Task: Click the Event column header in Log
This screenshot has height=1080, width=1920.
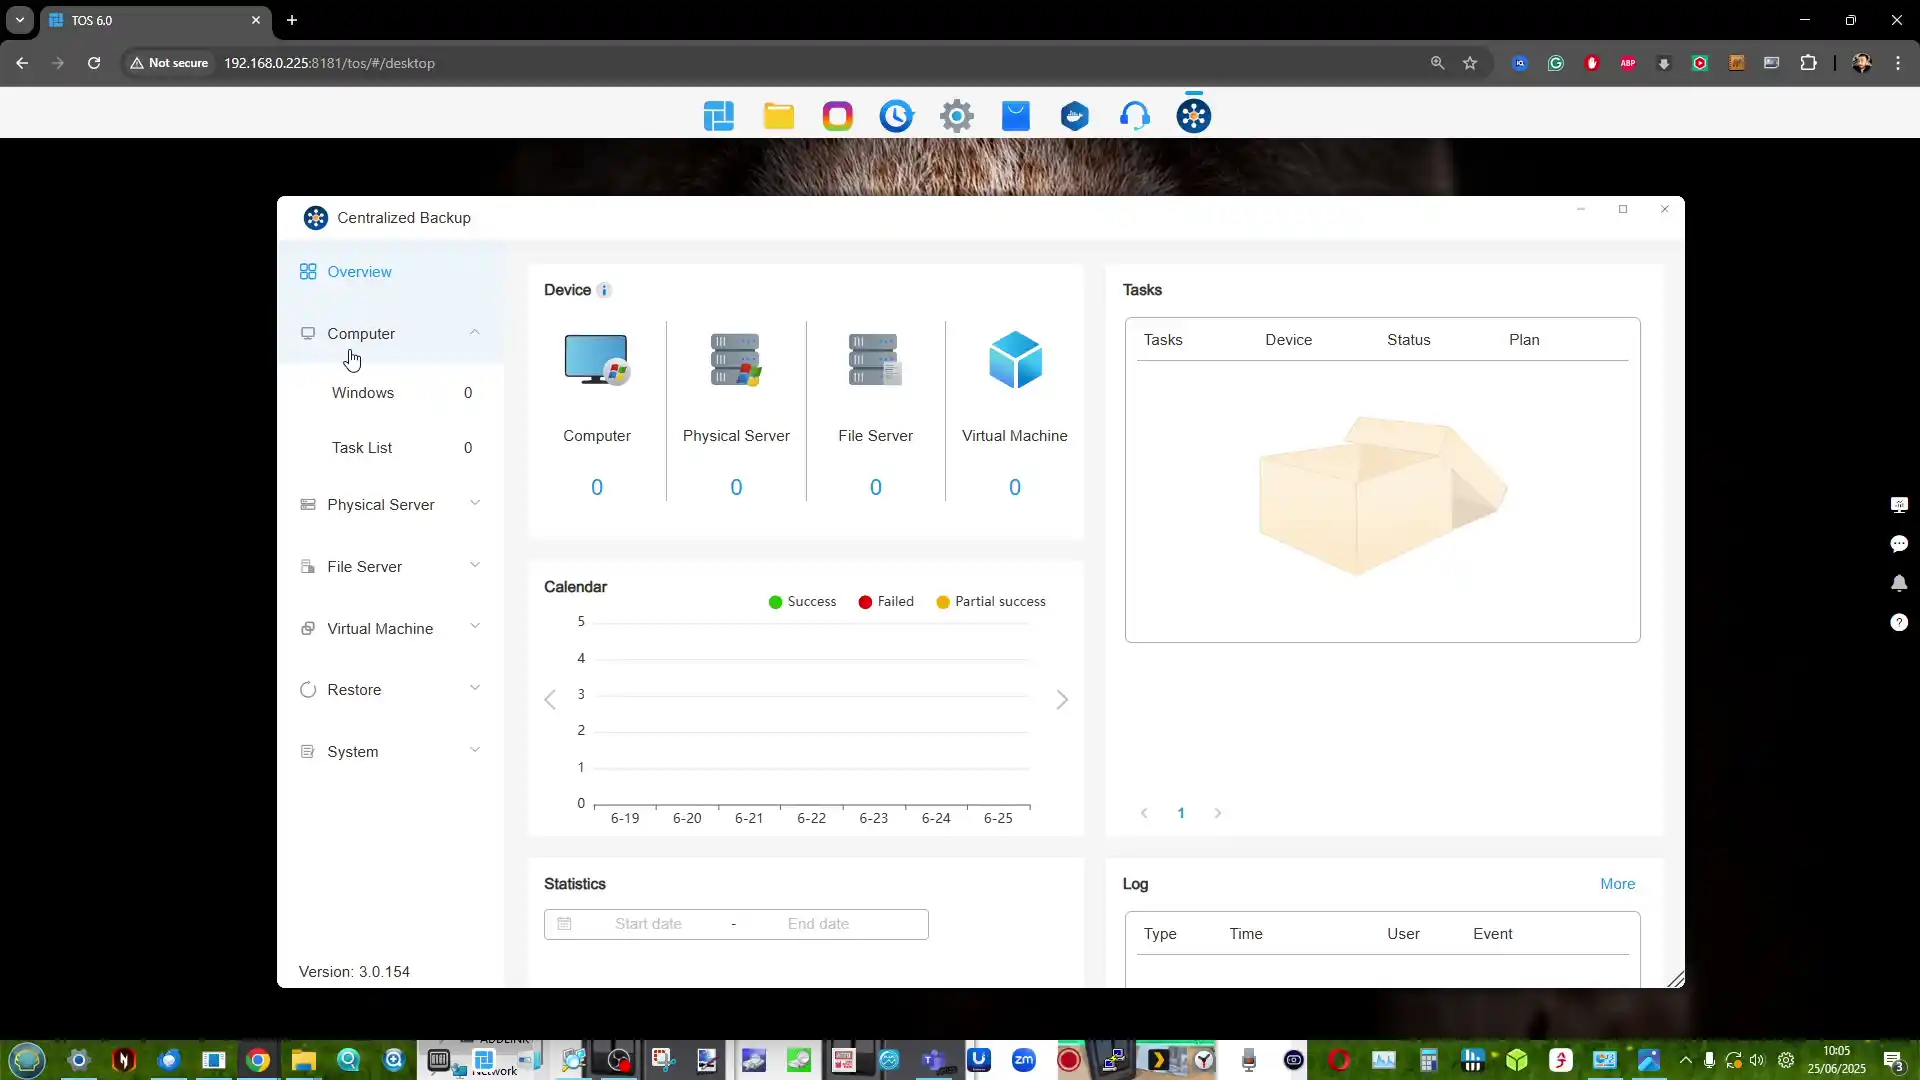Action: coord(1492,934)
